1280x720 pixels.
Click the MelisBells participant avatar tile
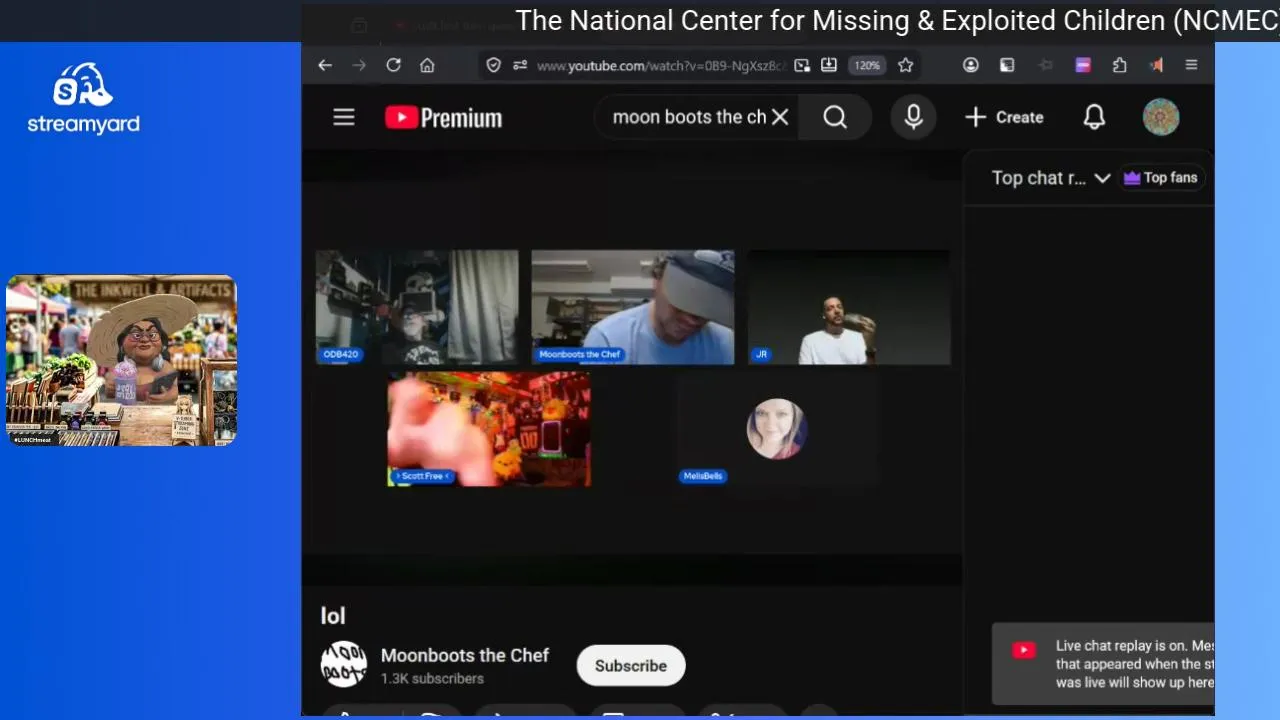point(777,430)
